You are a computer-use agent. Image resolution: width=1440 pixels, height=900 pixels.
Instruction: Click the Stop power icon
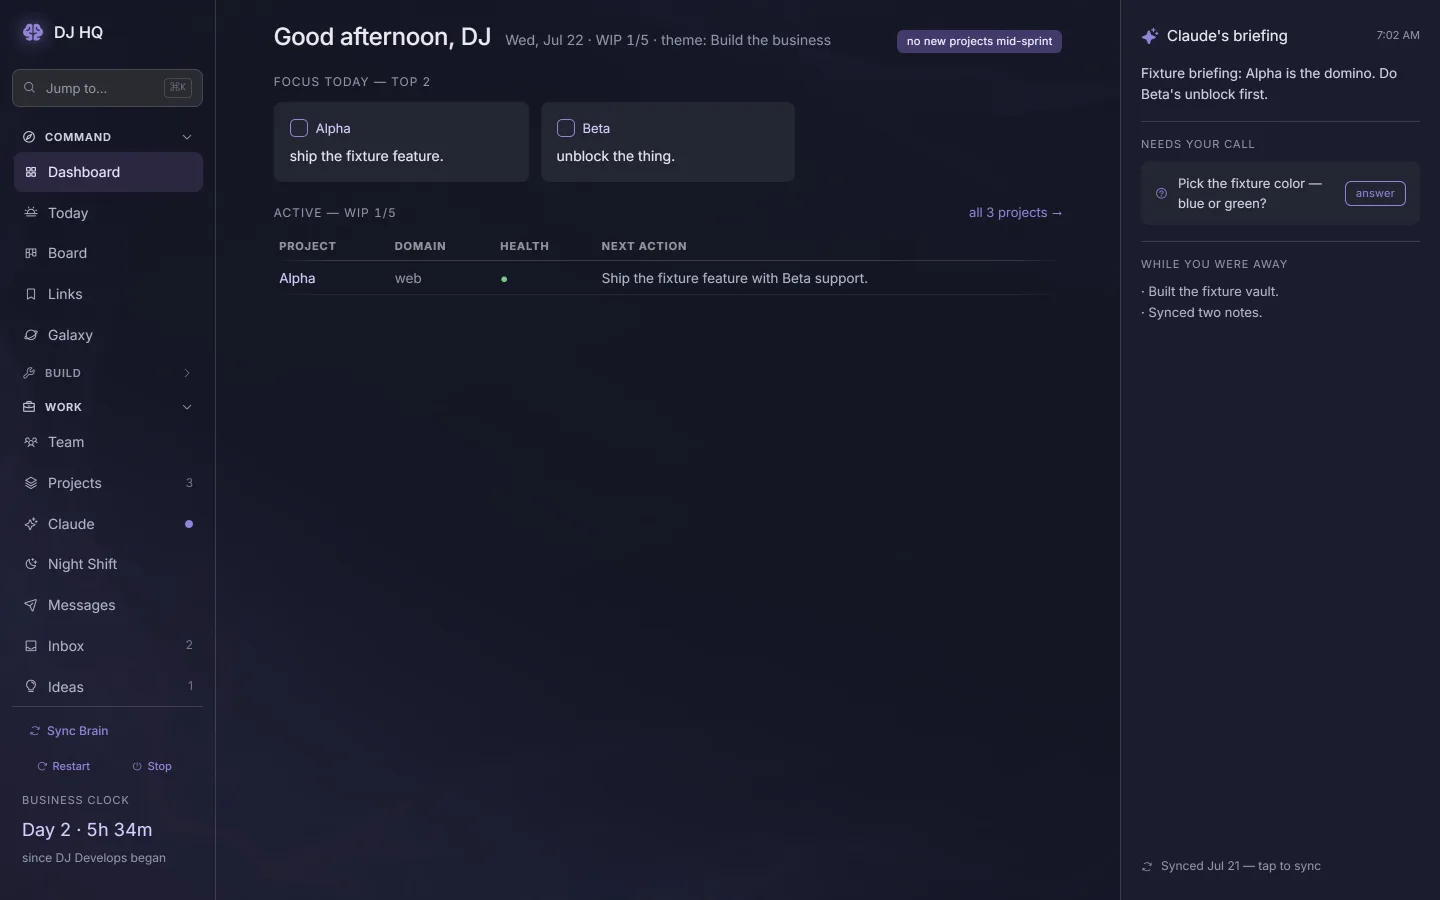point(137,767)
